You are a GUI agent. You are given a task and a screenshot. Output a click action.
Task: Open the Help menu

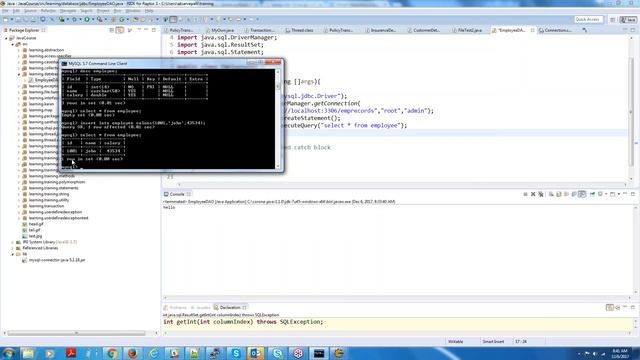pos(149,11)
